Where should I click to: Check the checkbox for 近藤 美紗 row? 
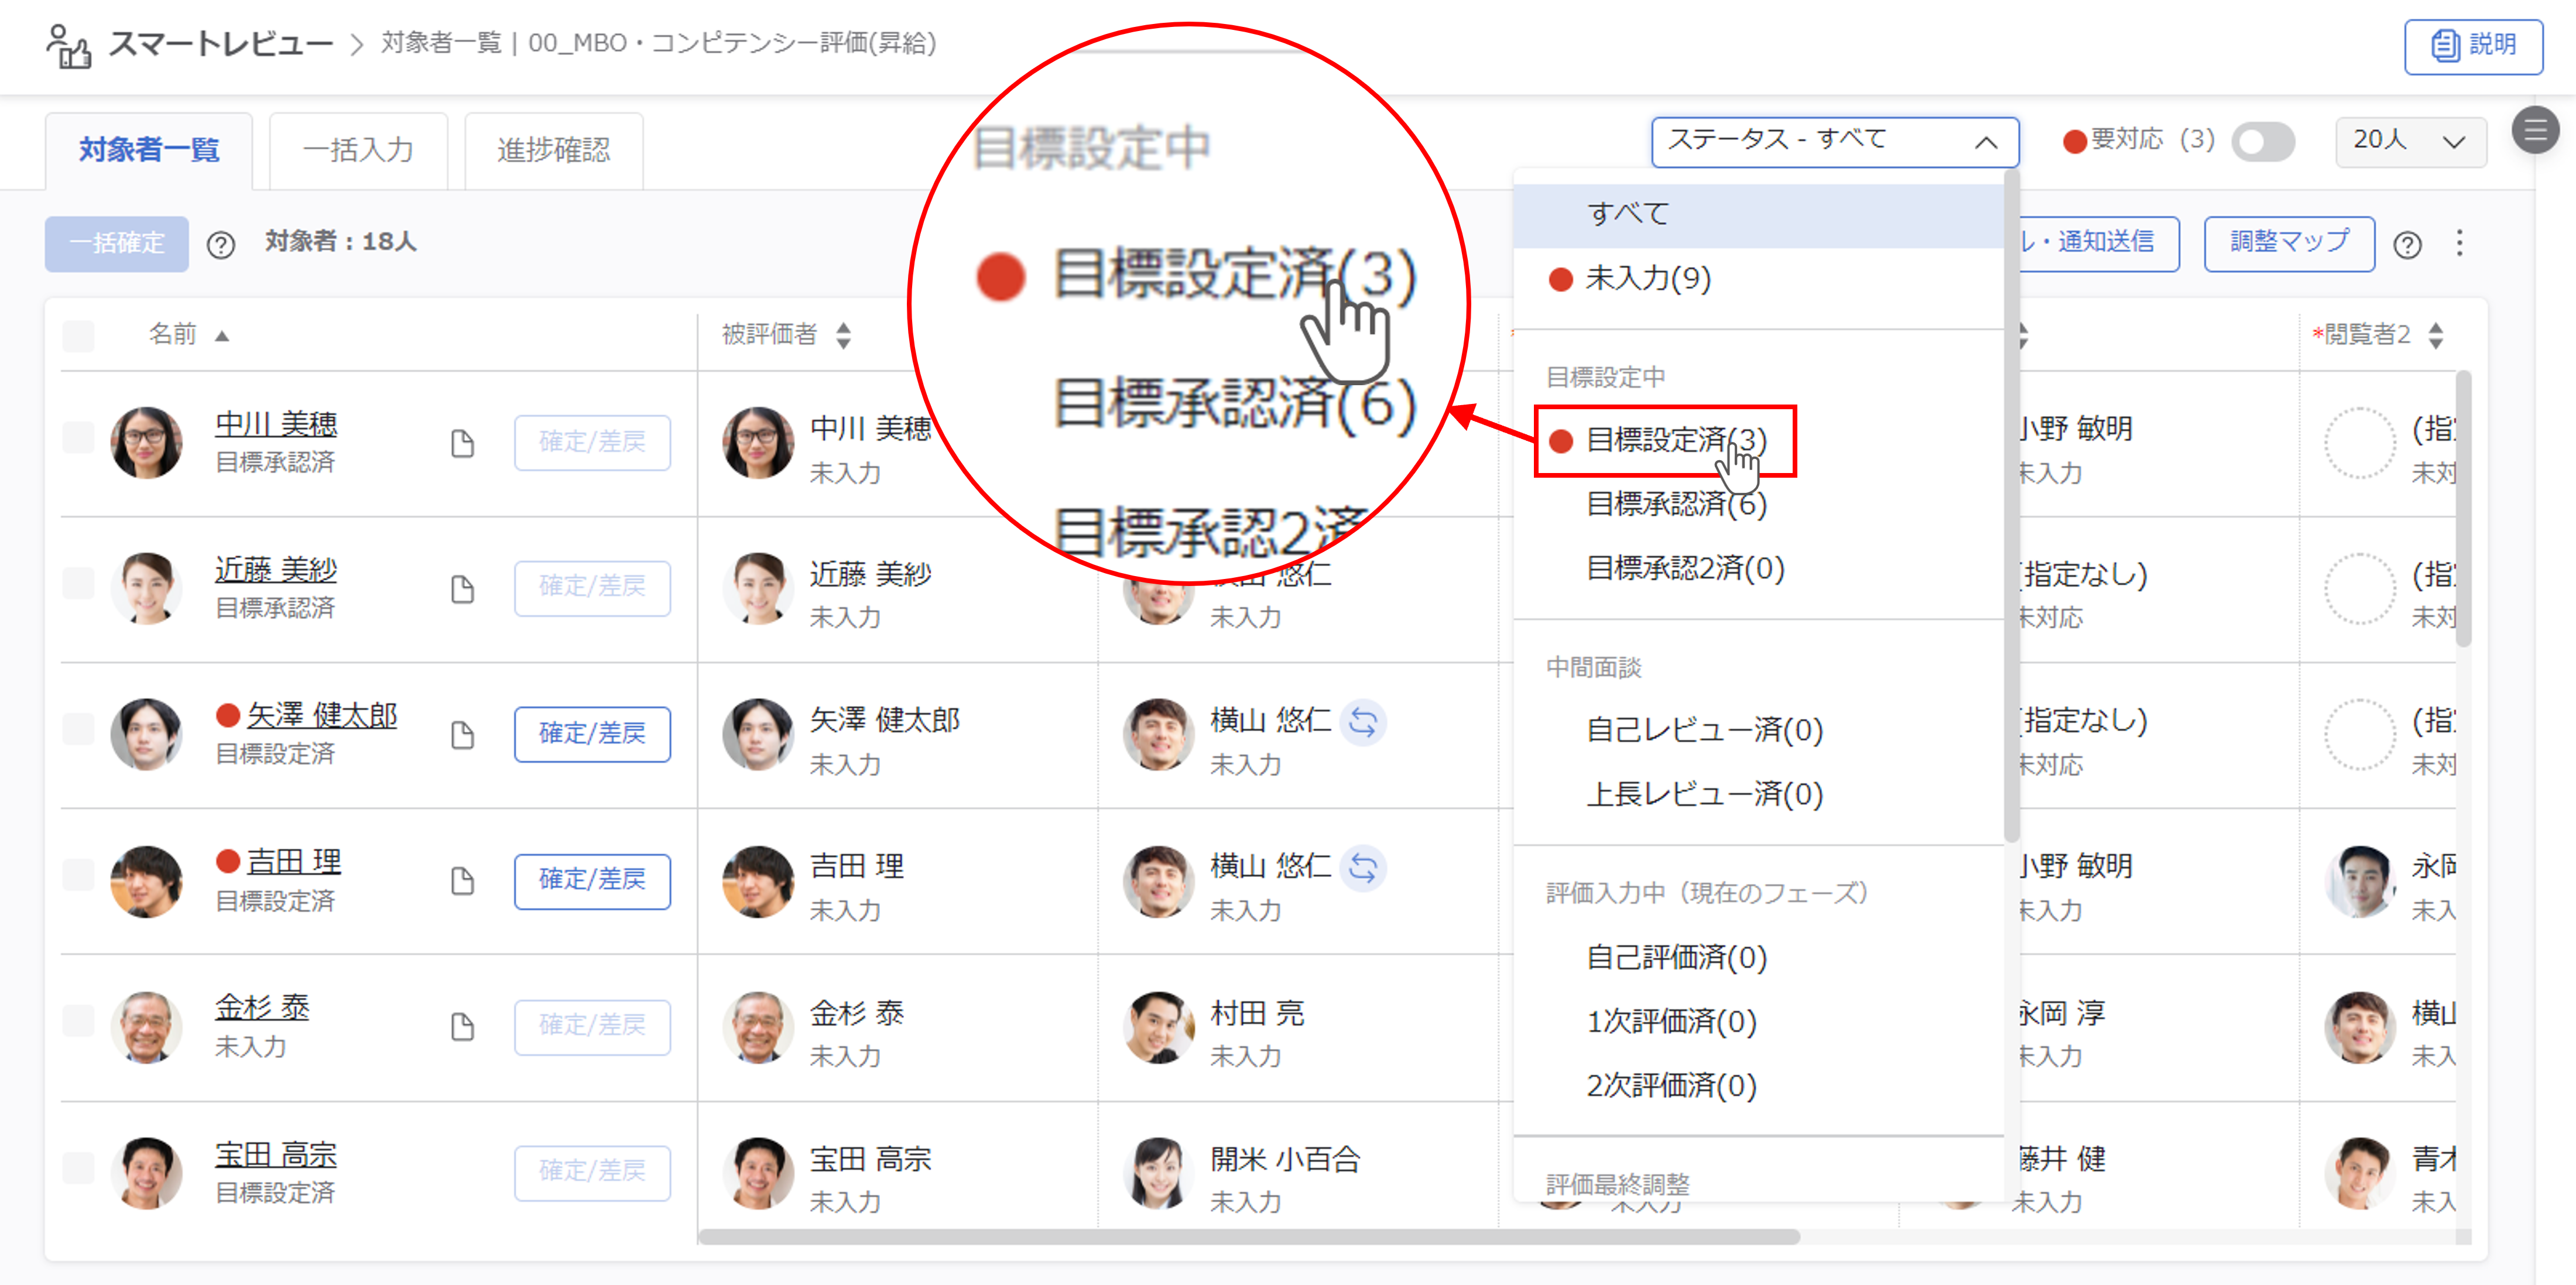pyautogui.click(x=79, y=583)
